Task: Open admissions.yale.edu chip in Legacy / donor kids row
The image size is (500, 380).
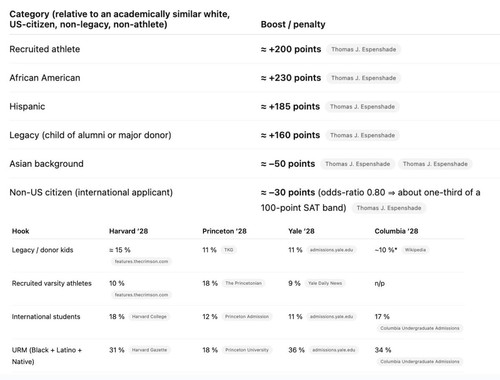Action: [331, 250]
